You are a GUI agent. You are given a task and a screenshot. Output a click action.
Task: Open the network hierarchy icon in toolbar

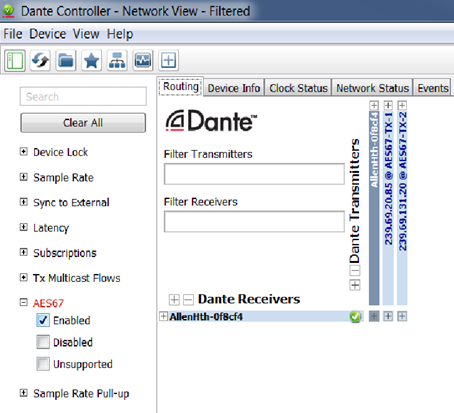(117, 60)
